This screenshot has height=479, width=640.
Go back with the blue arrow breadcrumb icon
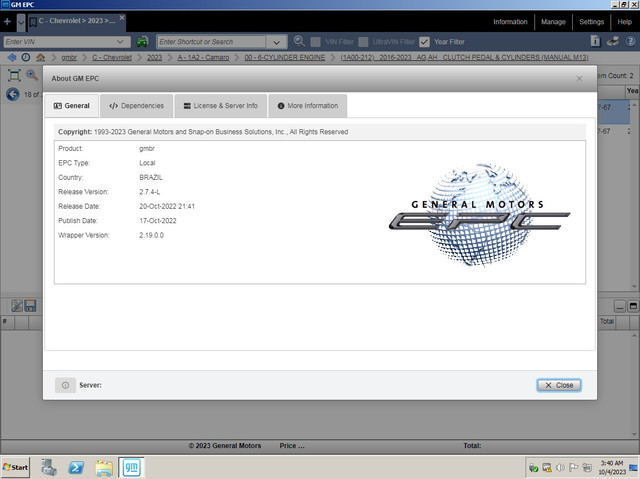coord(12,58)
